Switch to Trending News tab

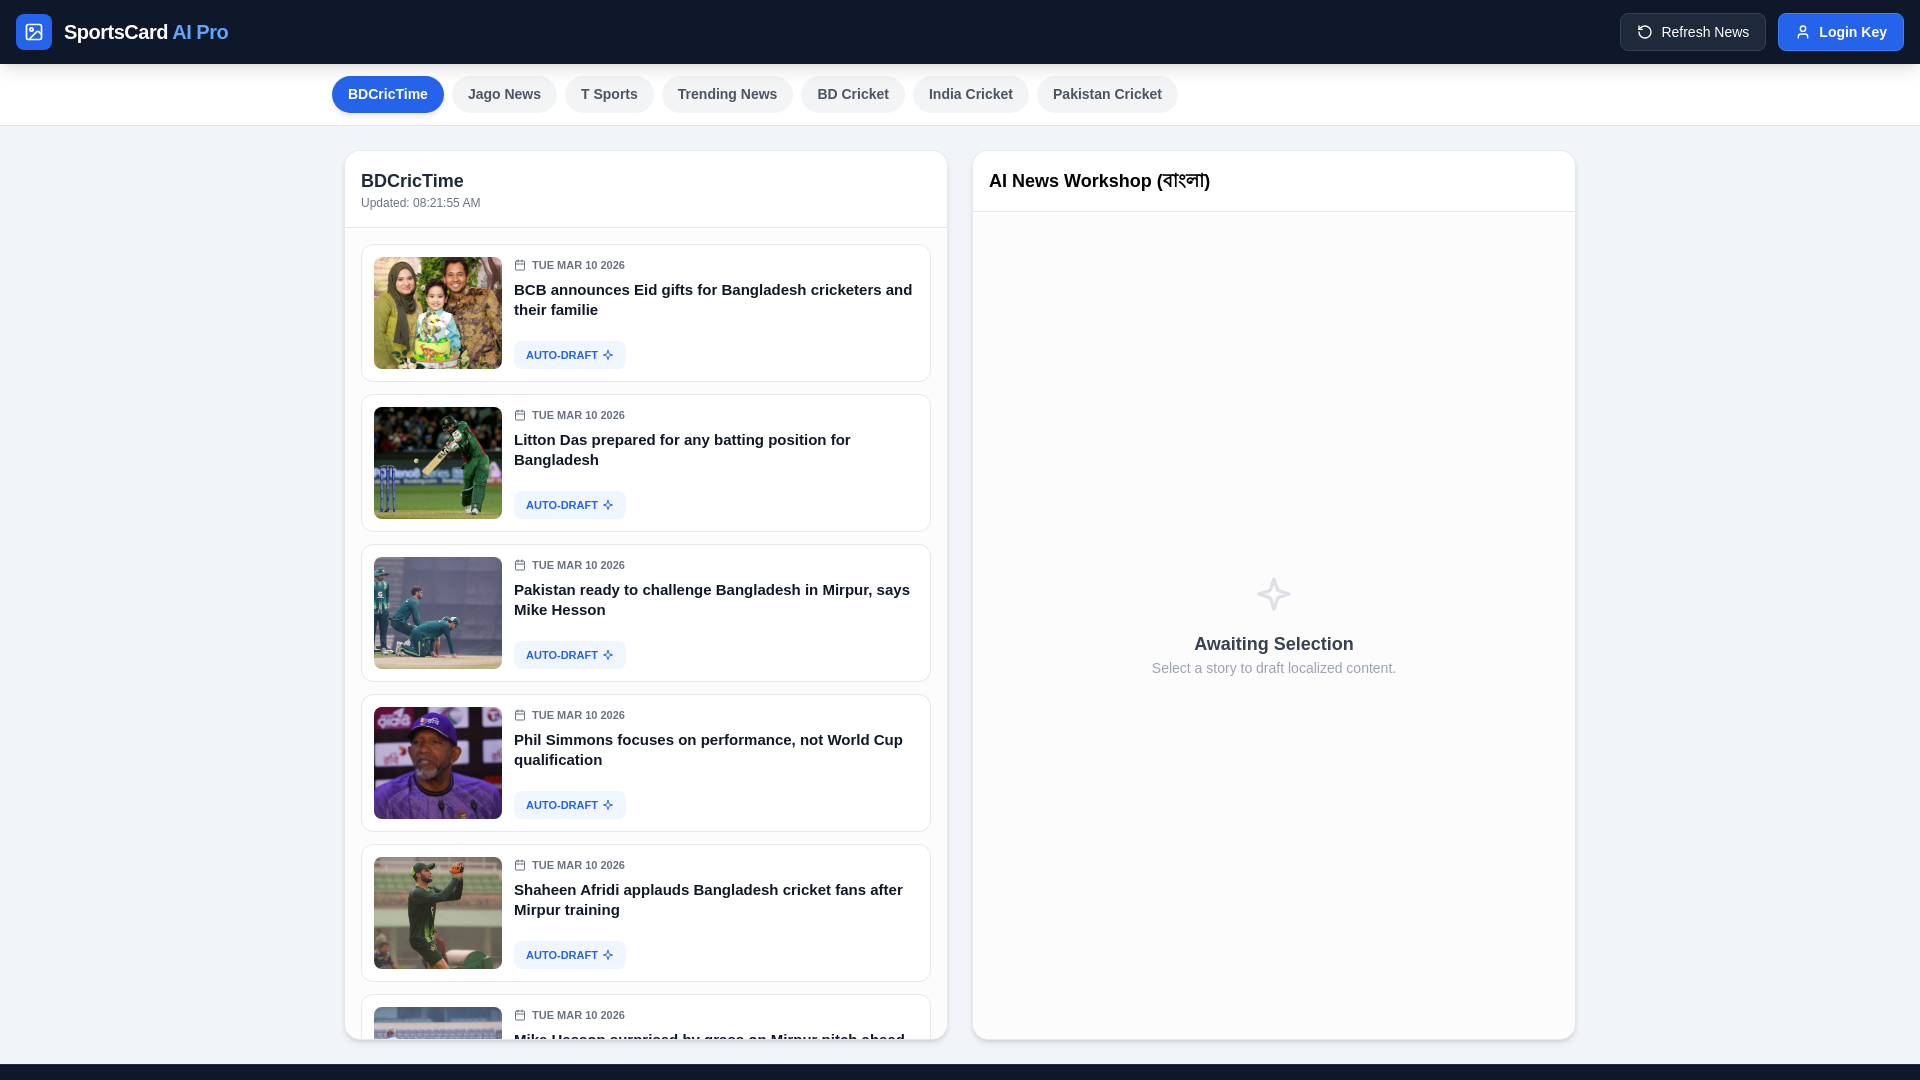(x=727, y=94)
